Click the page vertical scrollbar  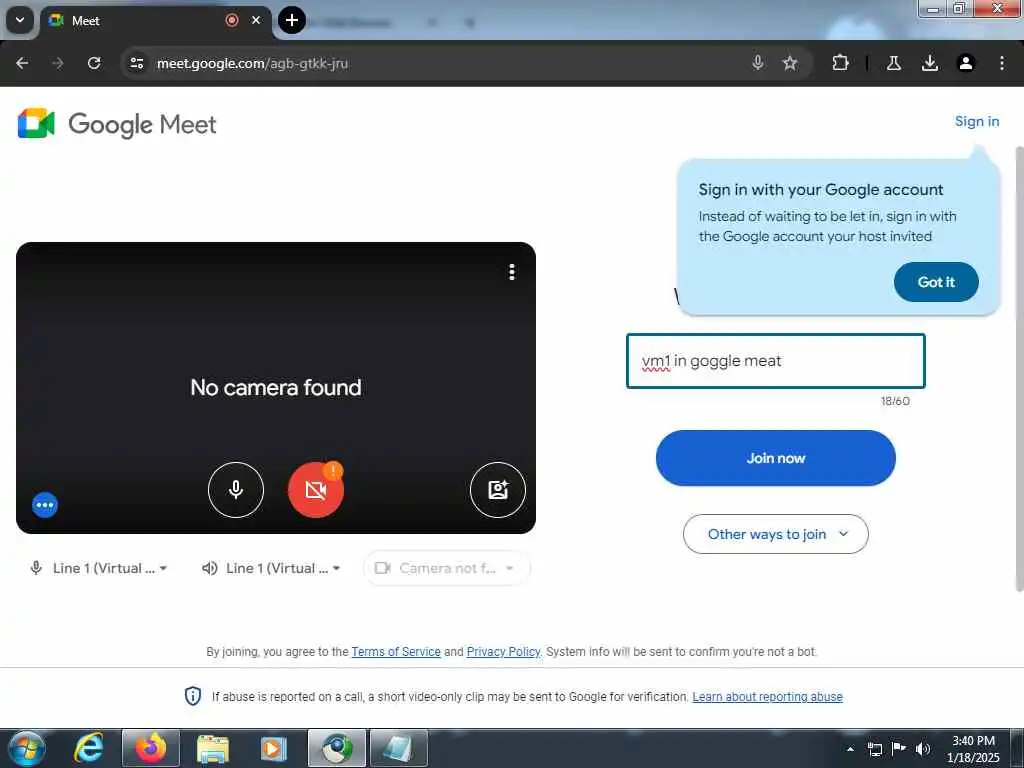(1019, 370)
